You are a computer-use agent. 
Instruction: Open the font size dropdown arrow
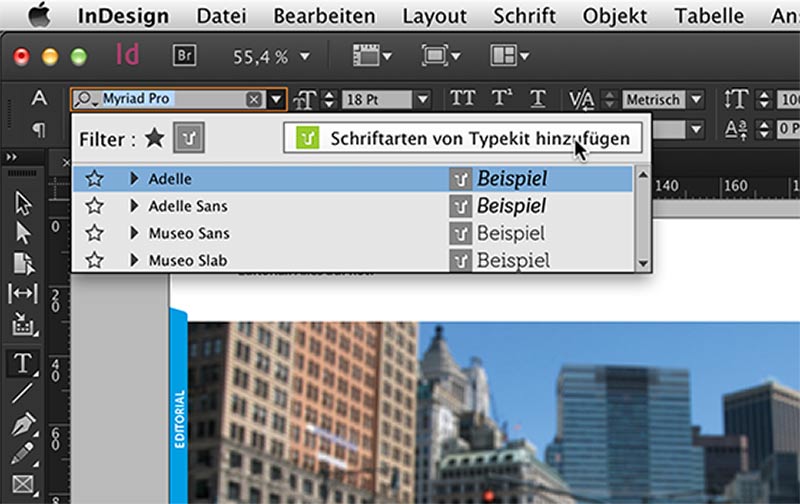(x=422, y=99)
